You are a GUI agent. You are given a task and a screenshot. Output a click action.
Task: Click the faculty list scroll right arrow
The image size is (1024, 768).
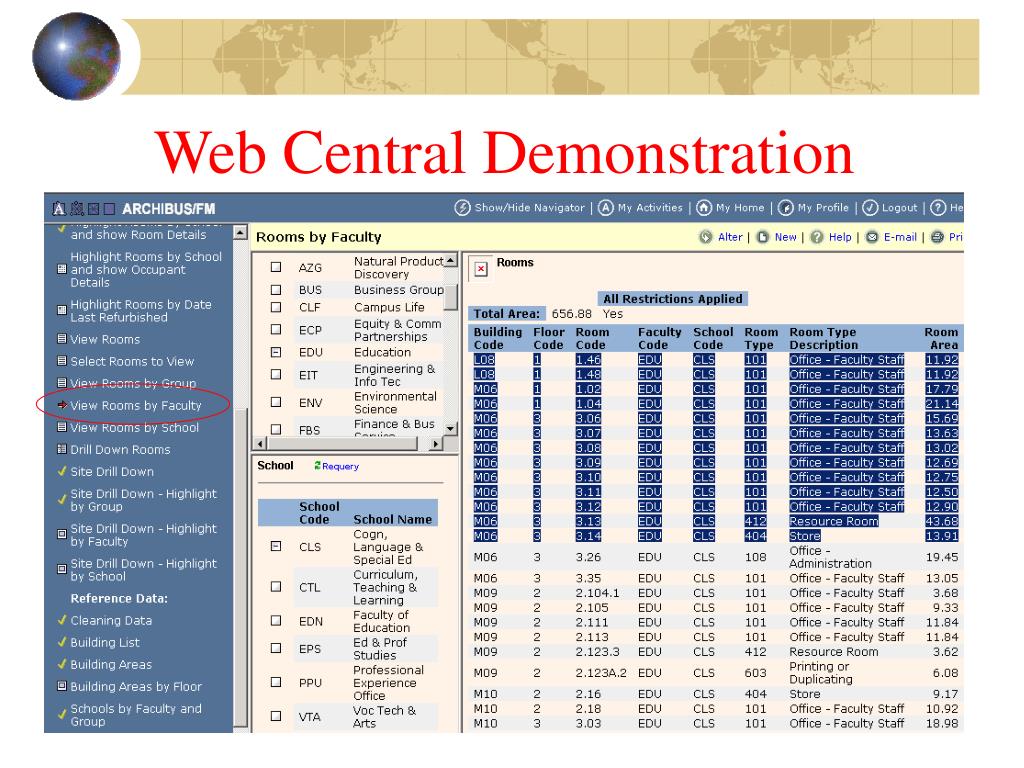[x=436, y=444]
